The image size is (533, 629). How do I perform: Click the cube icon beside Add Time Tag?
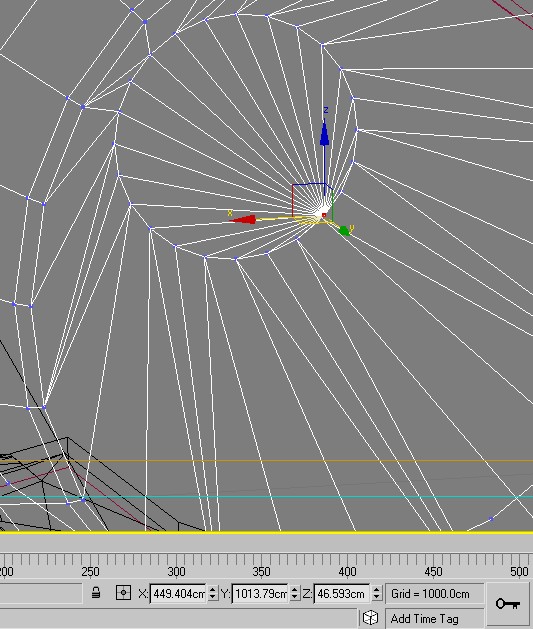pos(371,618)
